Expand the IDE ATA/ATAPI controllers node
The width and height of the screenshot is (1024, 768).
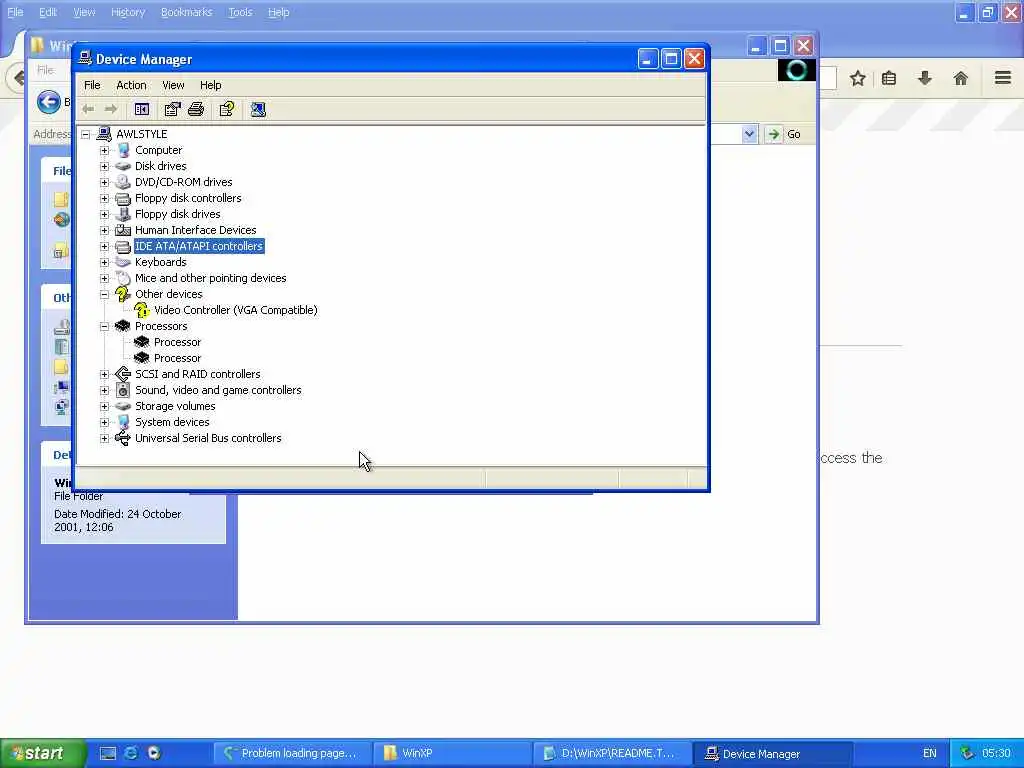104,246
